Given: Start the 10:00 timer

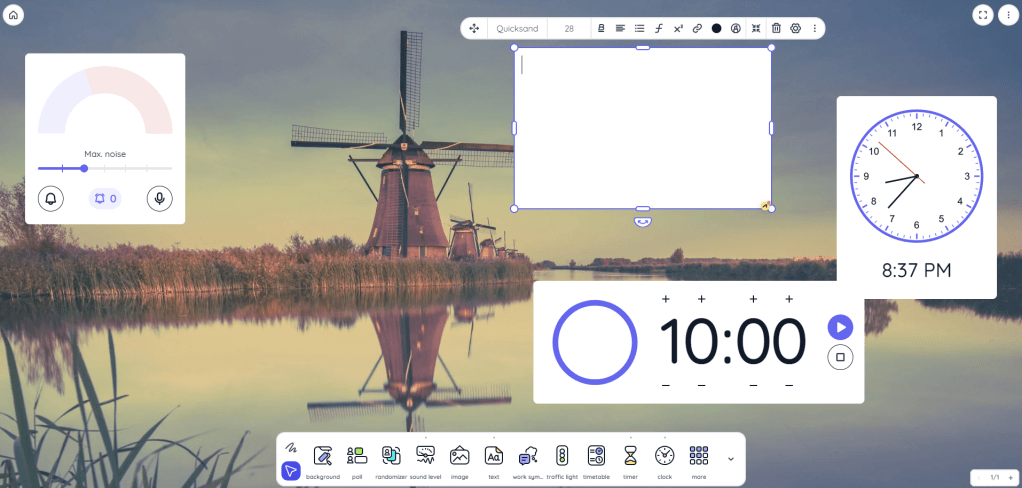Looking at the screenshot, I should coord(840,327).
